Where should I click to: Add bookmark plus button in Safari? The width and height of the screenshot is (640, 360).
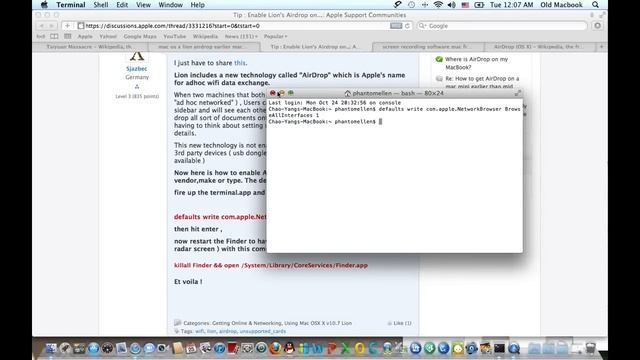pos(67,26)
